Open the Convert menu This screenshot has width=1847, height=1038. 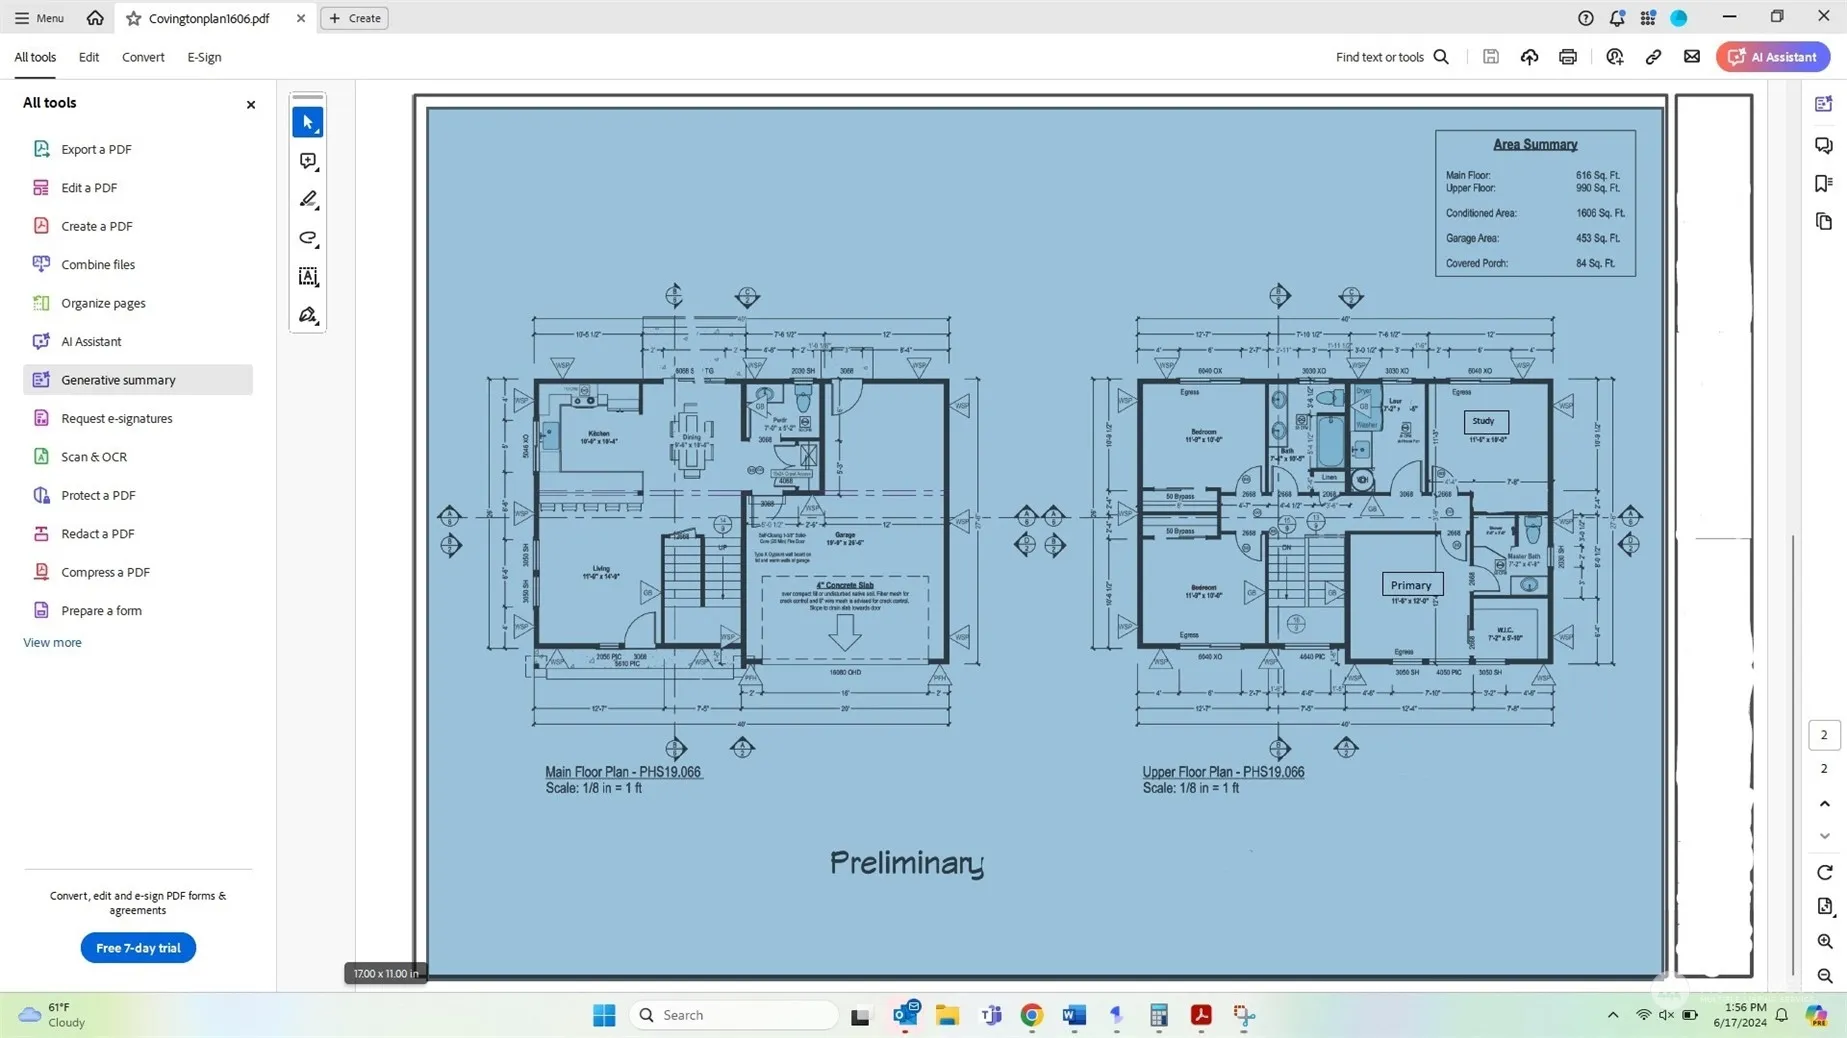(x=143, y=57)
